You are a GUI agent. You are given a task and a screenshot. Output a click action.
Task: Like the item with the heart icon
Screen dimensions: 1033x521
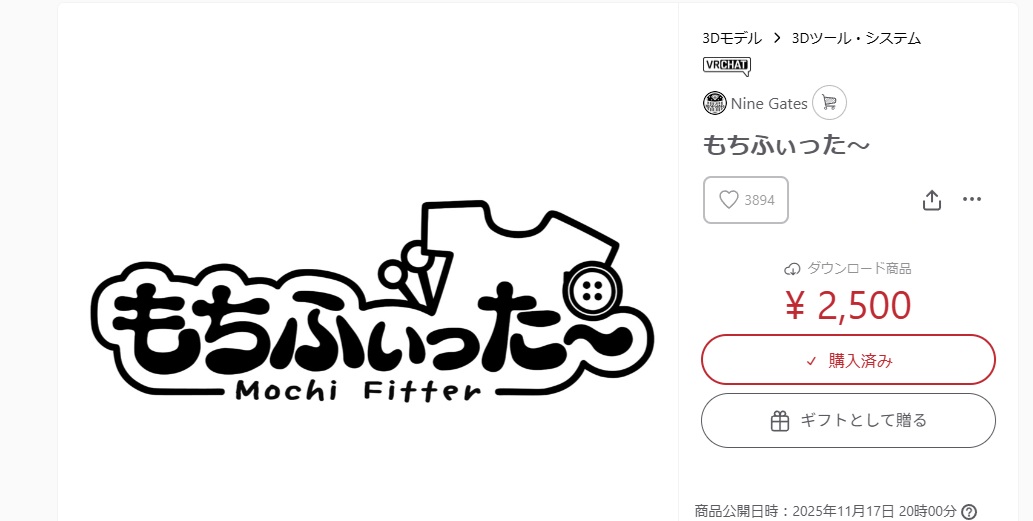tap(728, 200)
